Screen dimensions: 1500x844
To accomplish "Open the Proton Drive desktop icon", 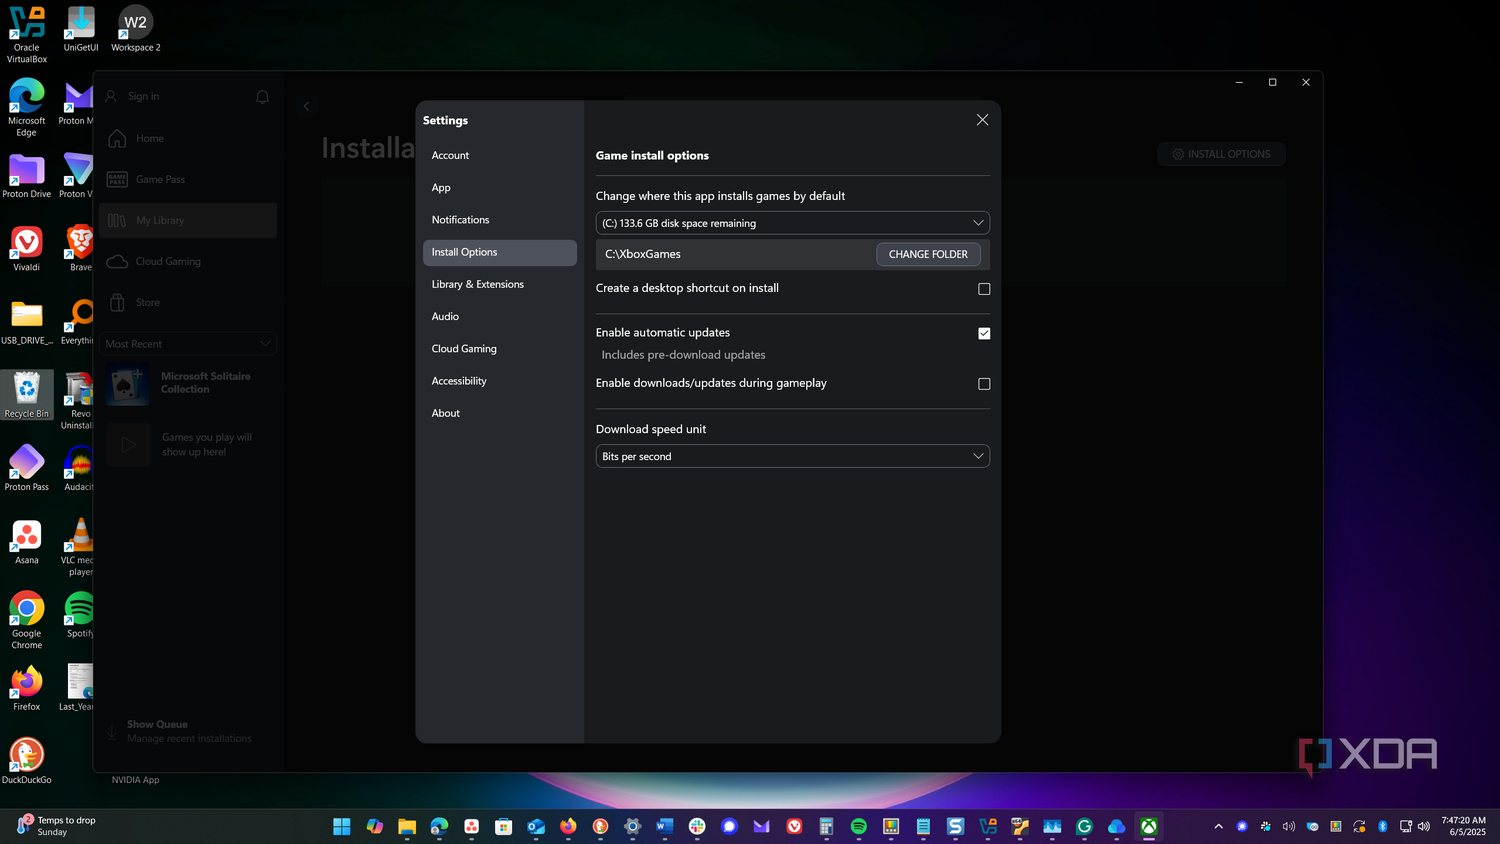I will [27, 175].
